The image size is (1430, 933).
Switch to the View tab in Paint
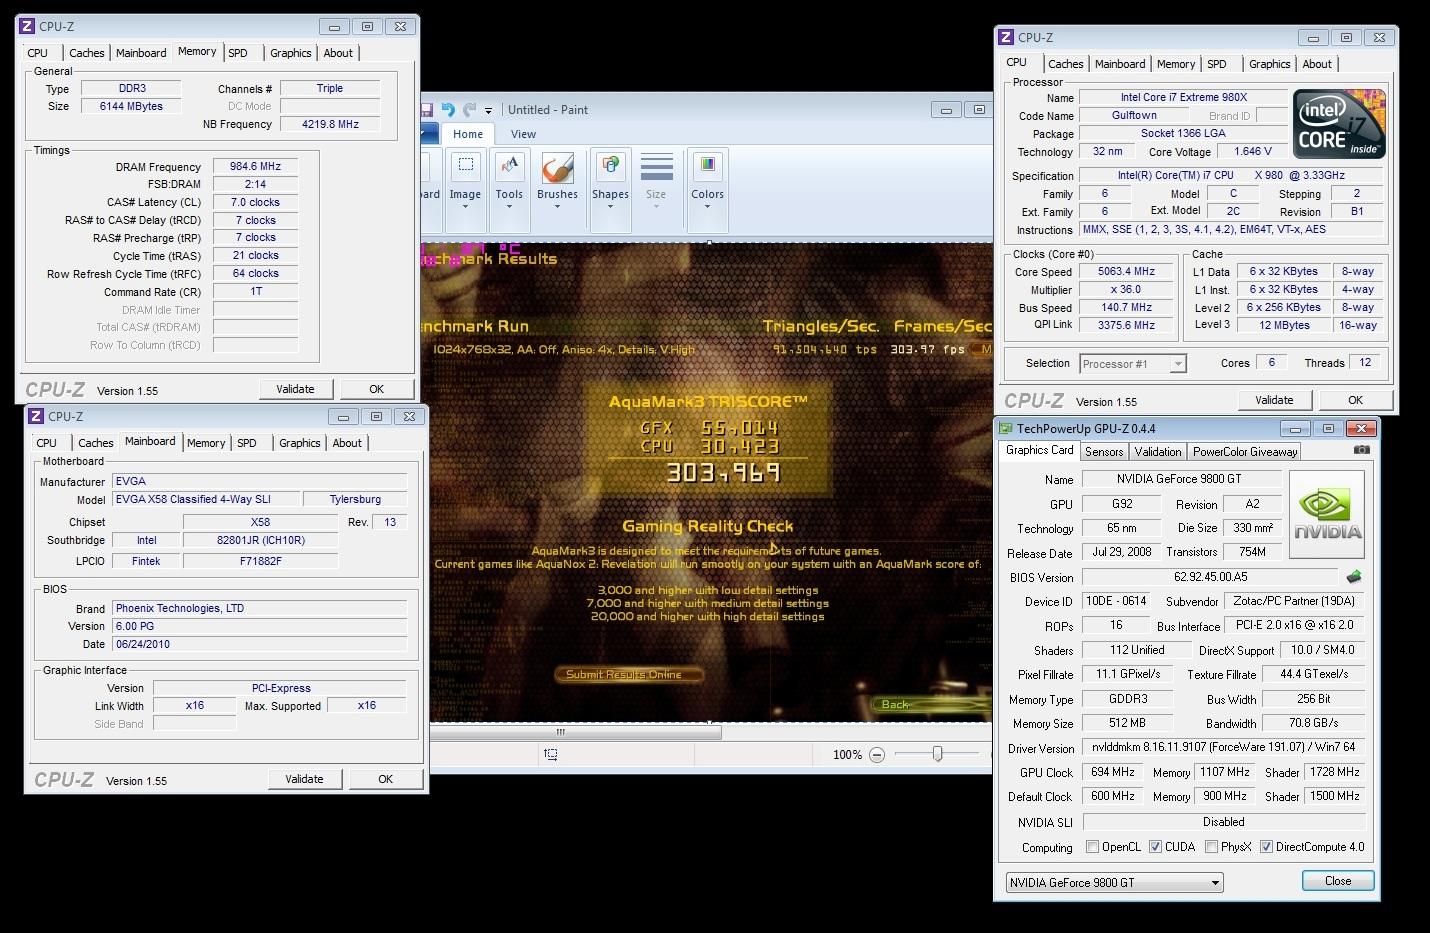523,134
